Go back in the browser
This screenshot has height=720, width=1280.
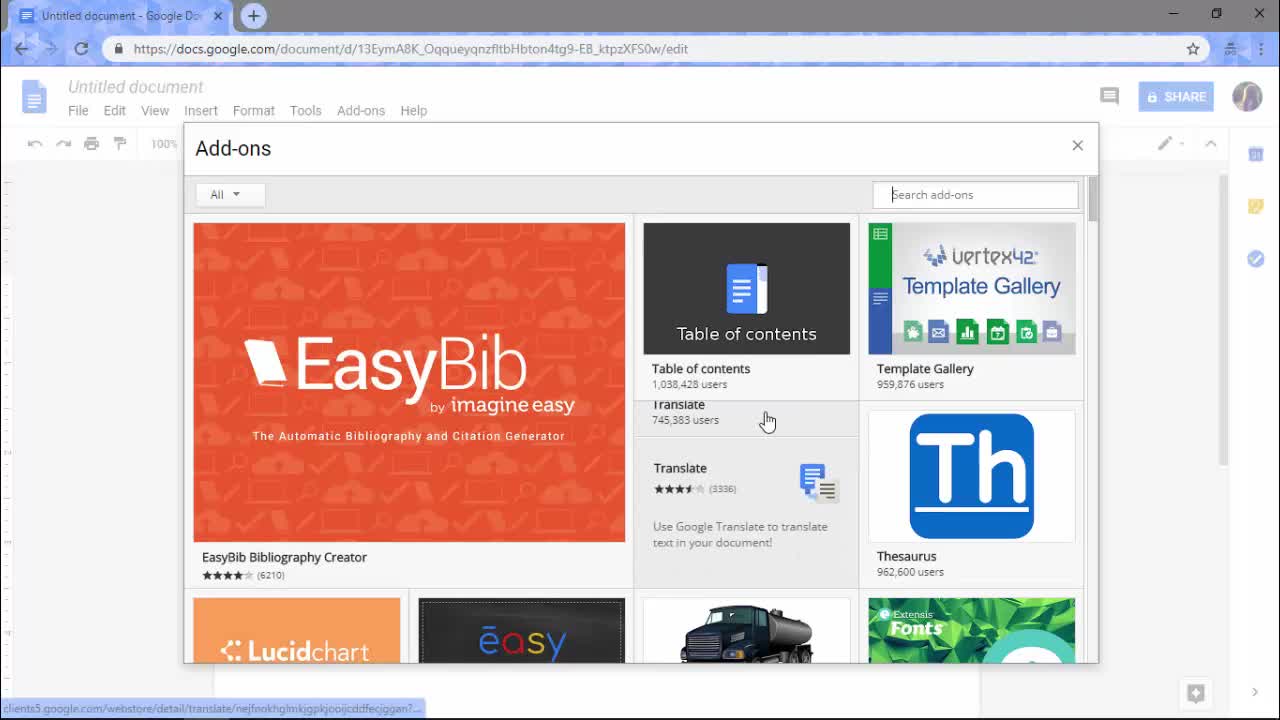22,48
